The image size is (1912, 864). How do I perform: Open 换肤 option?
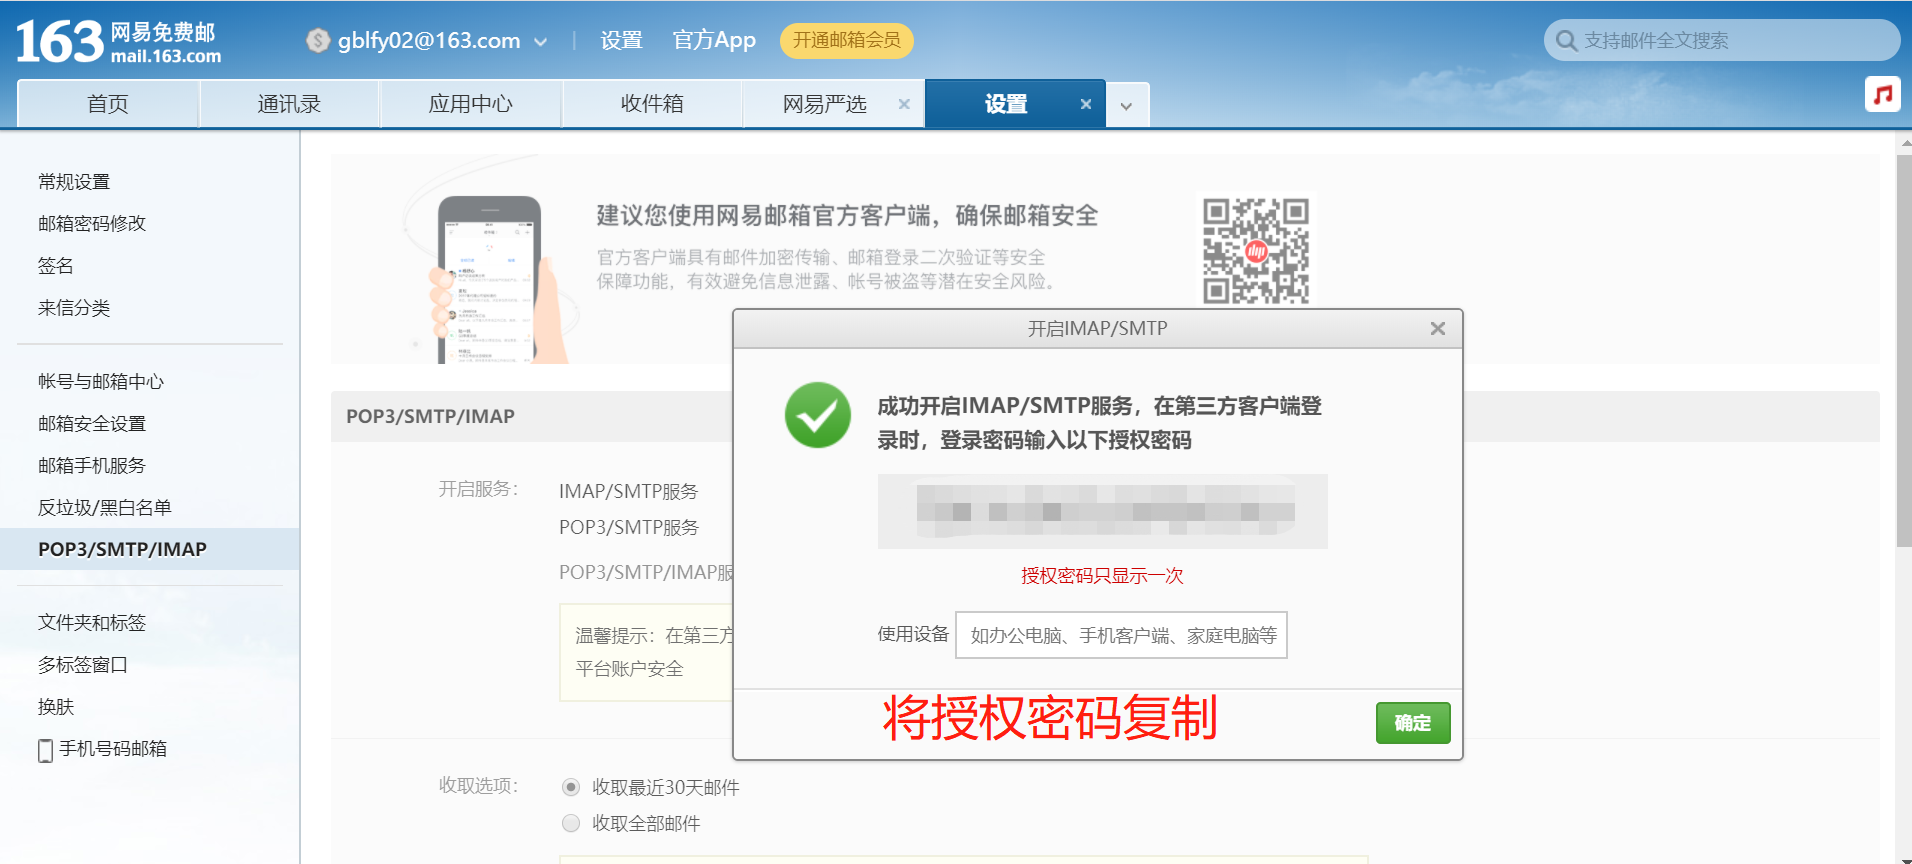(56, 707)
